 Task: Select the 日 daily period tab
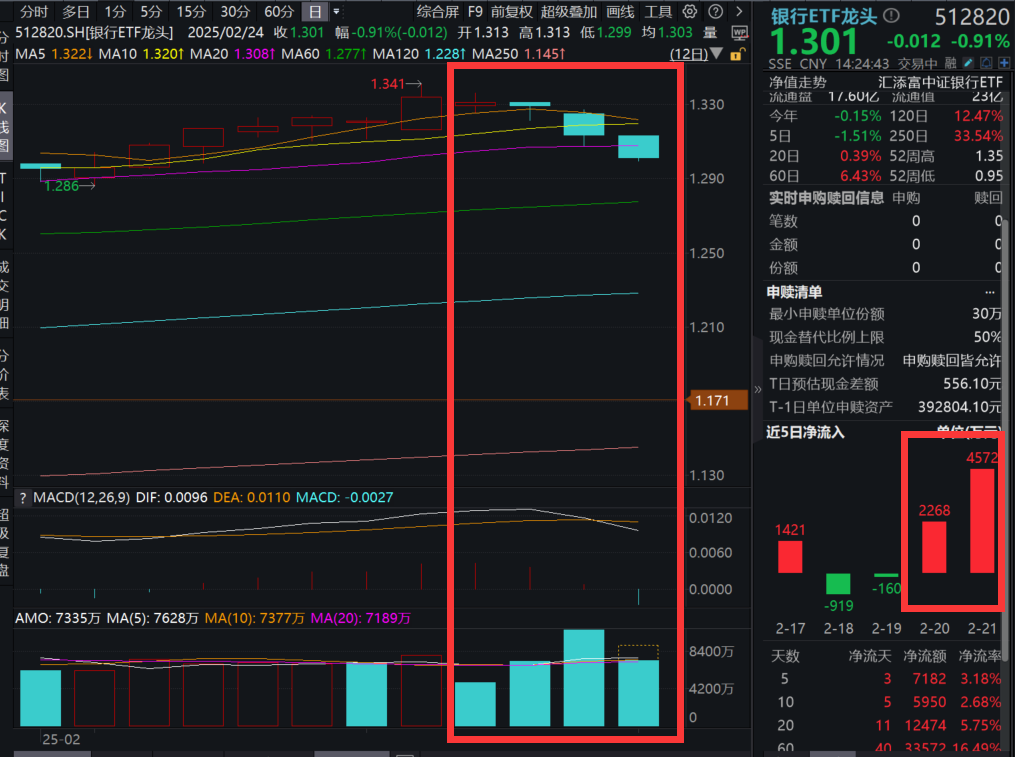pyautogui.click(x=315, y=12)
